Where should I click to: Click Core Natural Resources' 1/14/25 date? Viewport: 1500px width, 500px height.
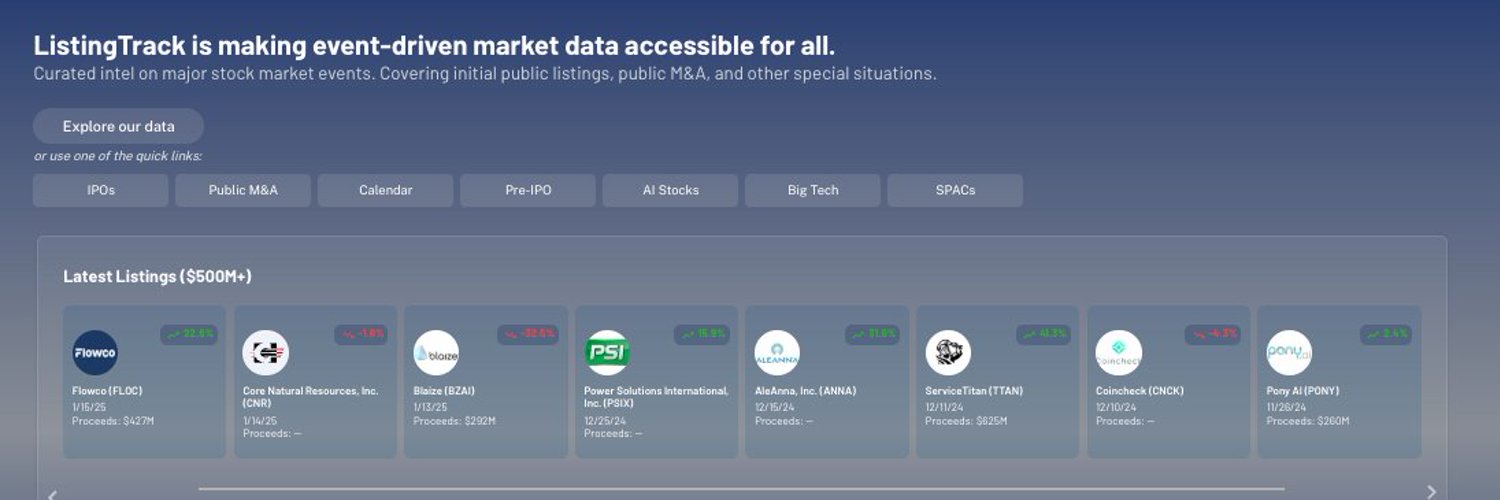click(260, 421)
